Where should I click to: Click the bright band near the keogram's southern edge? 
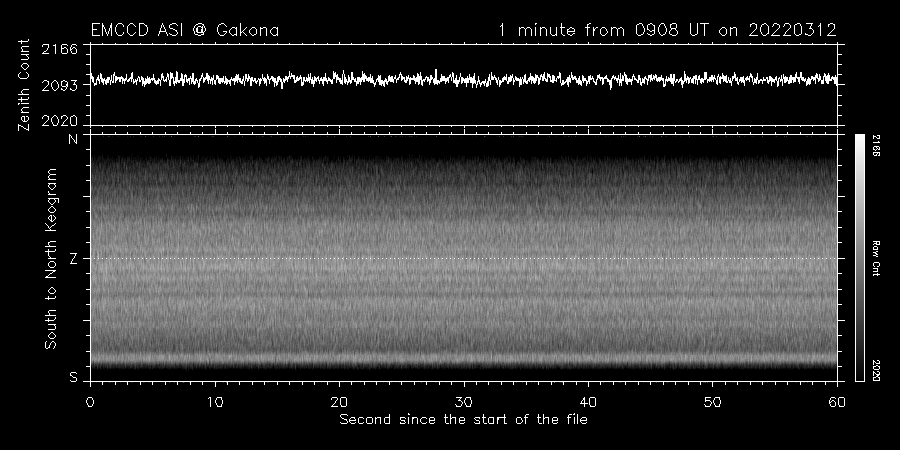pyautogui.click(x=464, y=359)
